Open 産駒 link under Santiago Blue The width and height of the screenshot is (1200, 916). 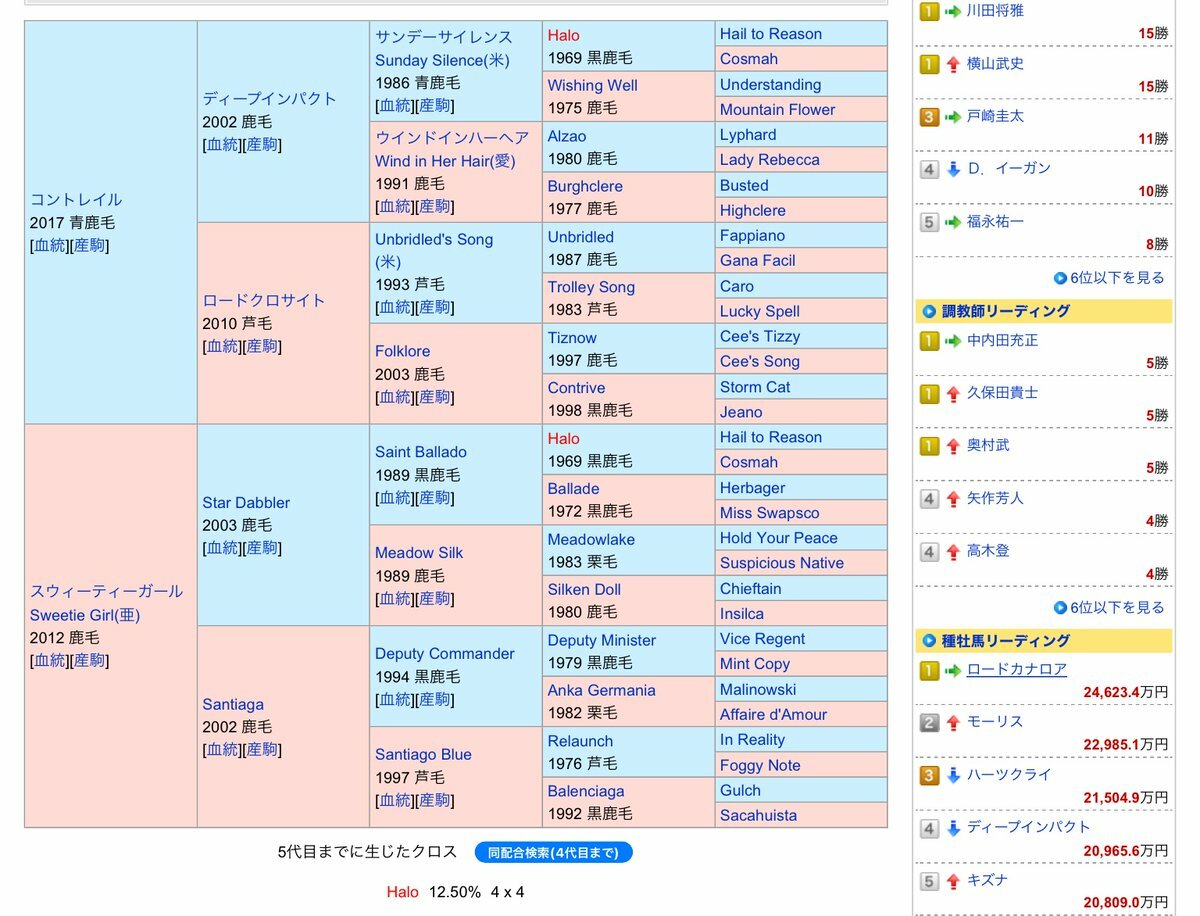click(434, 800)
